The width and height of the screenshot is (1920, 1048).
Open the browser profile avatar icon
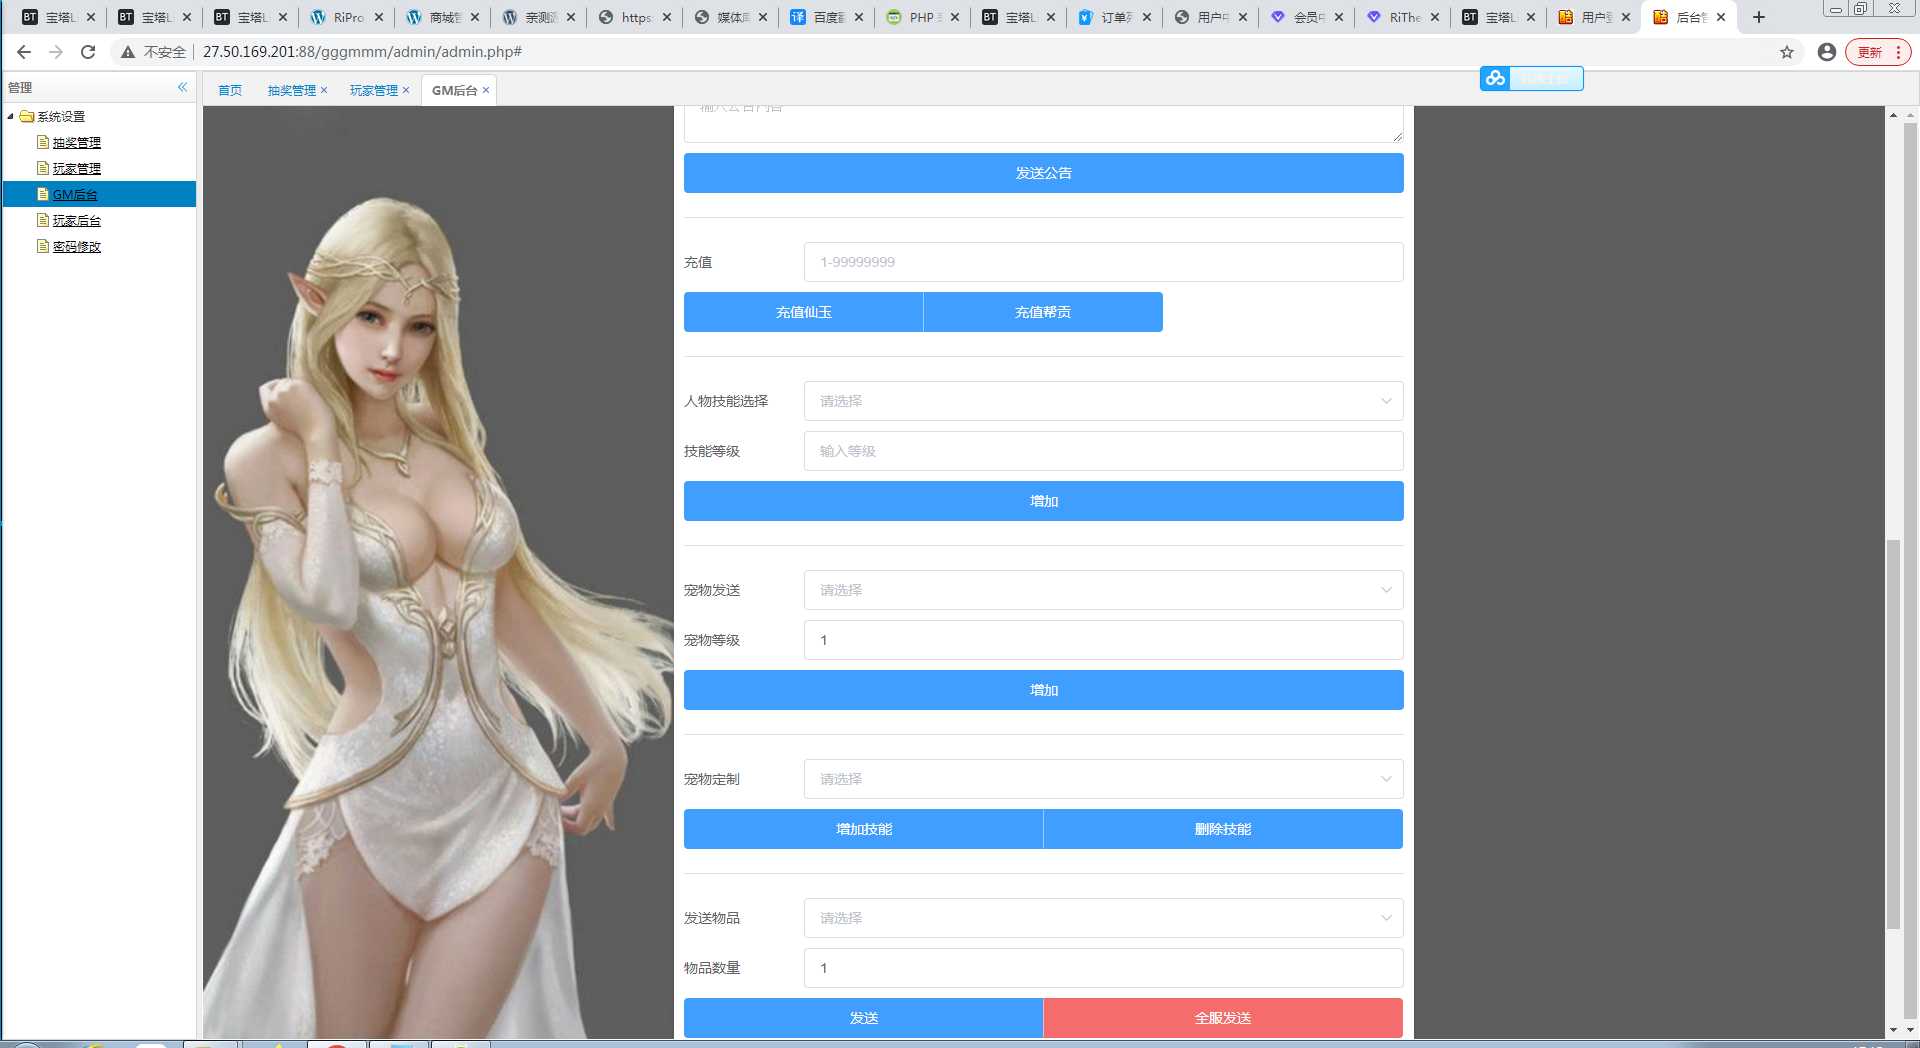coord(1826,52)
